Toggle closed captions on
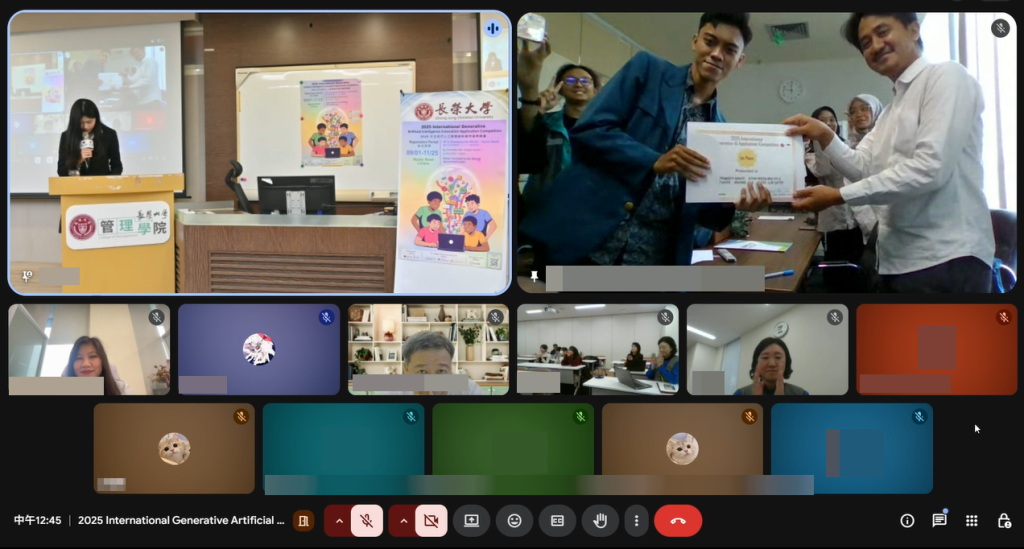 [x=557, y=521]
